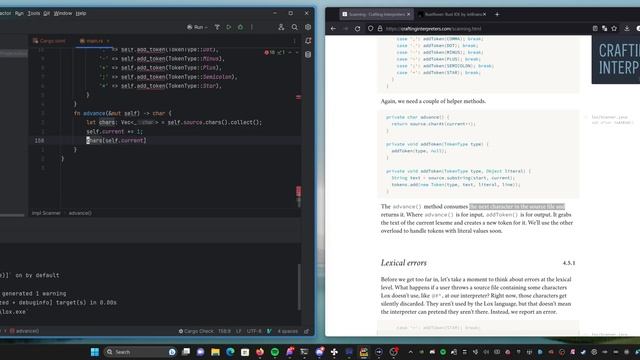Image resolution: width=640 pixels, height=360 pixels.
Task: Expand the Run configuration dropdown
Action: (198, 27)
